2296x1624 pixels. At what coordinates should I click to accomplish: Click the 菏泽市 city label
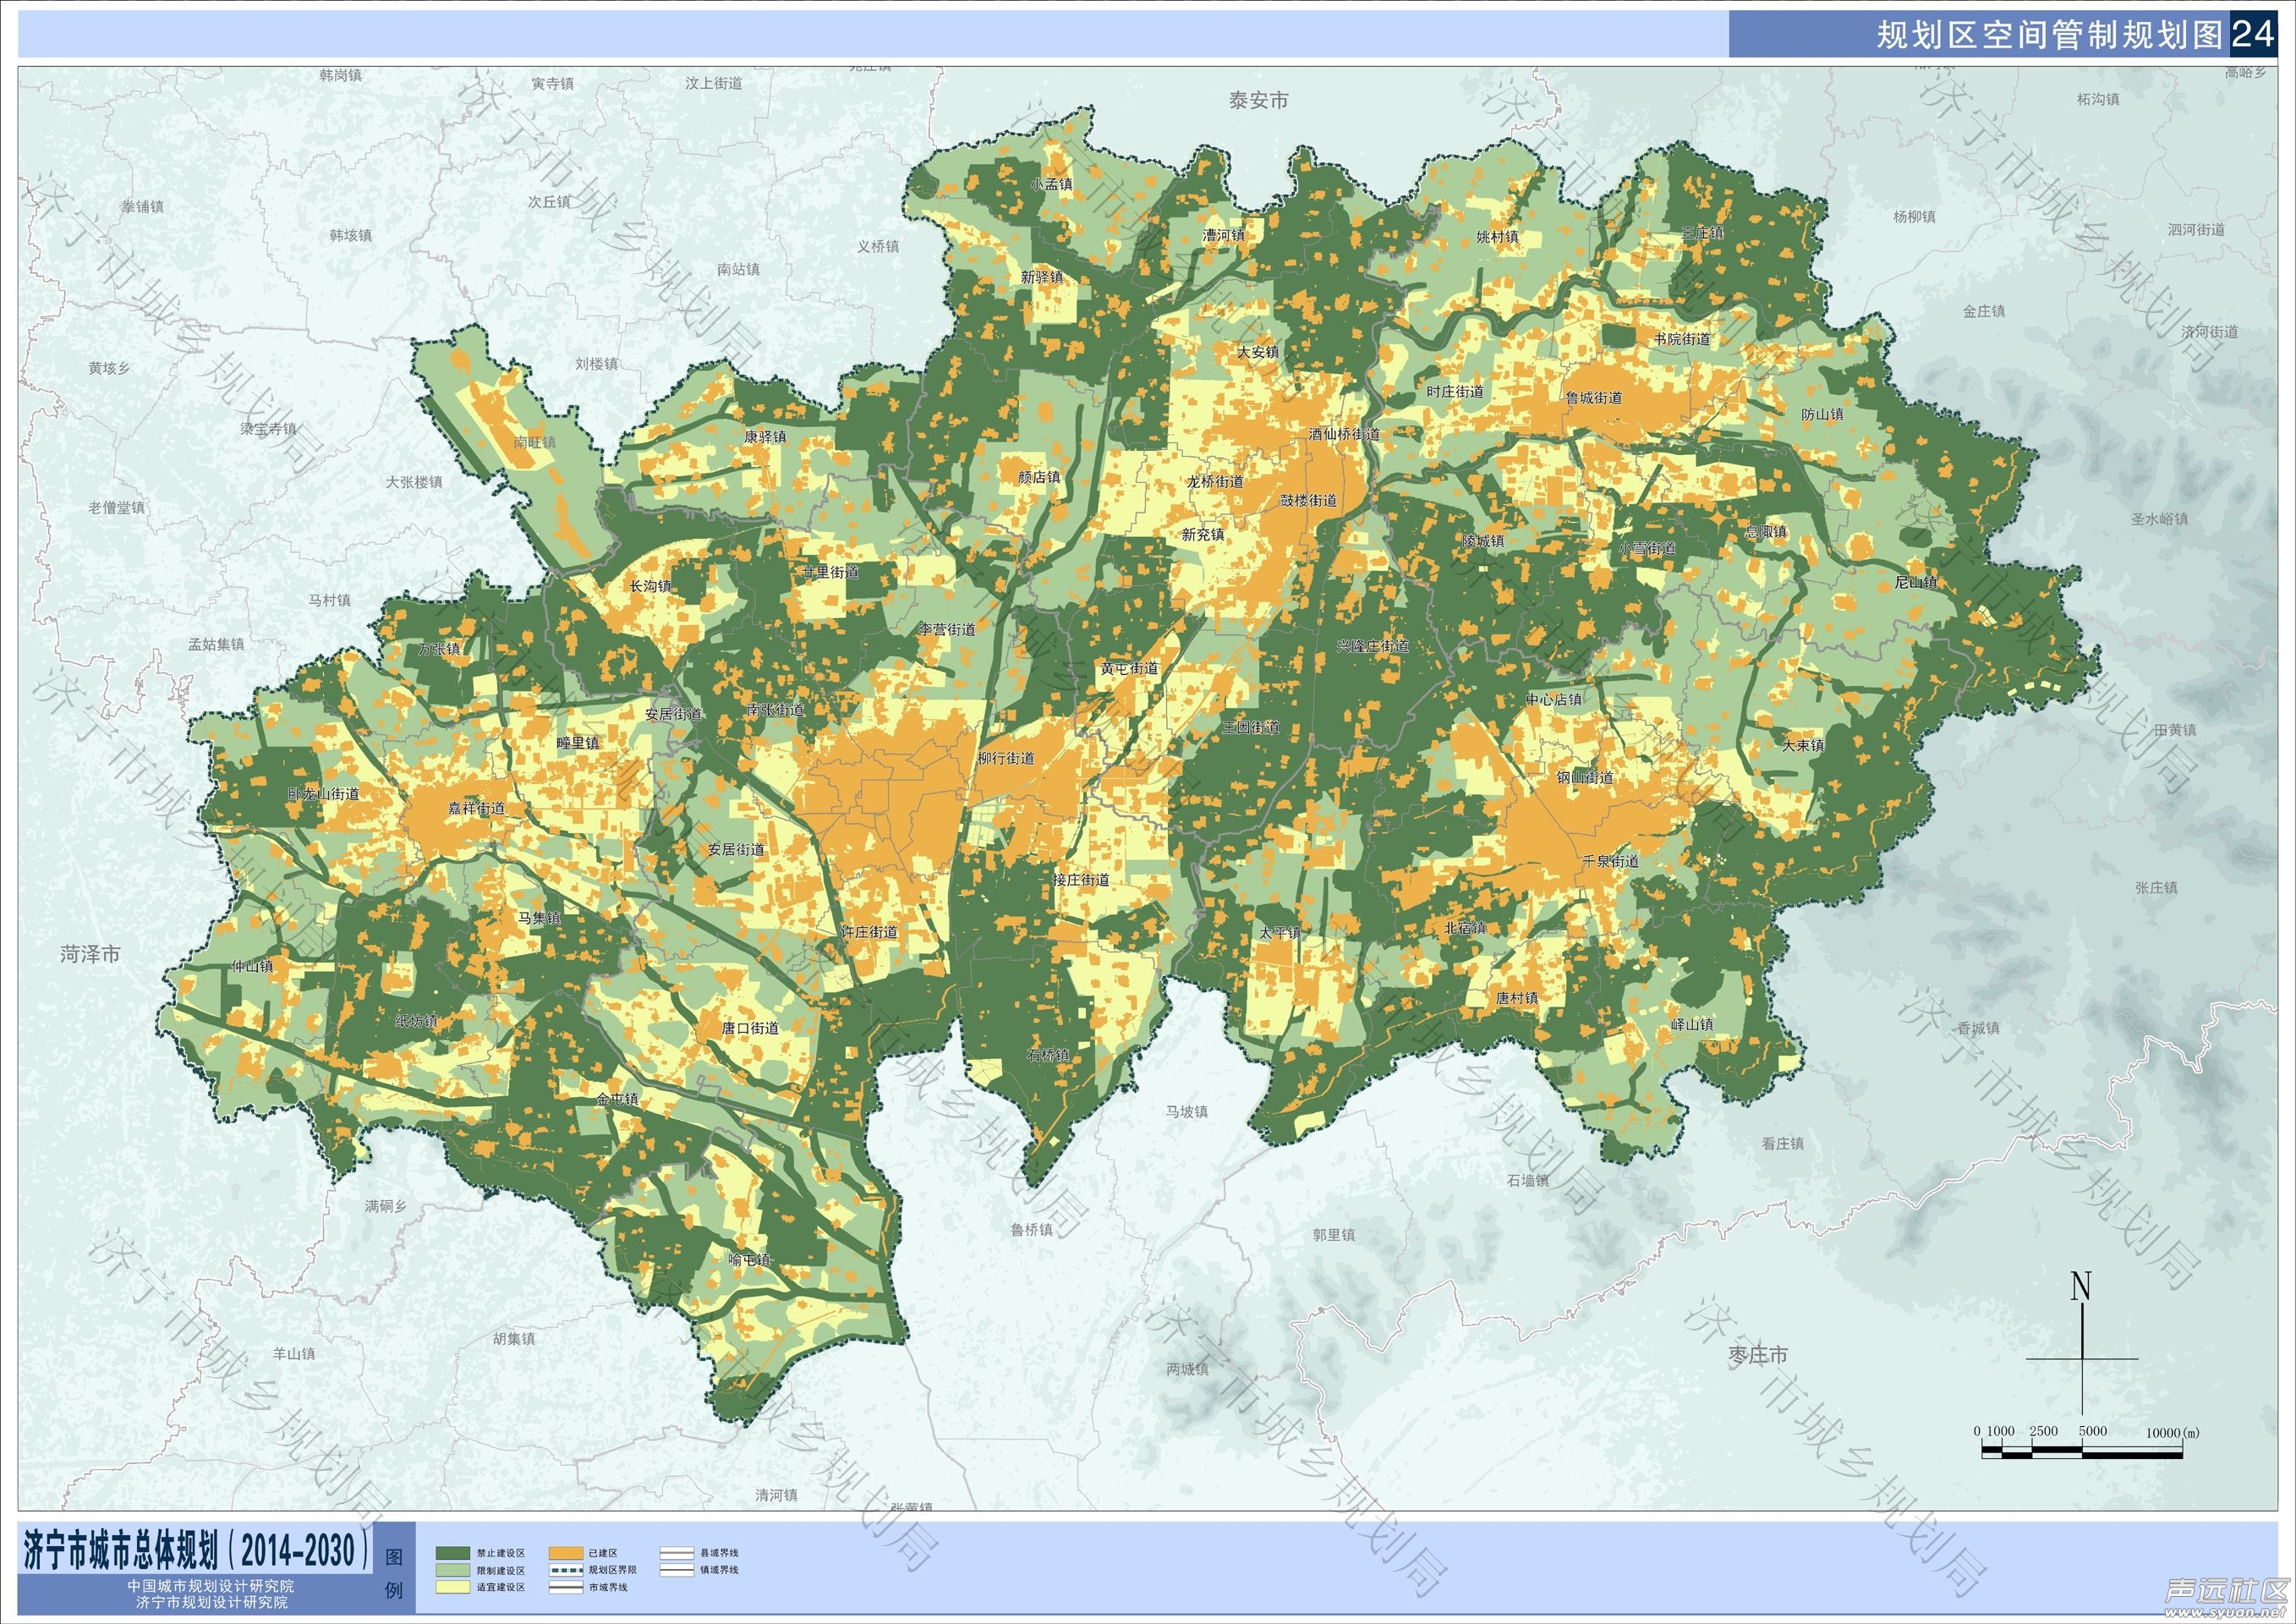pyautogui.click(x=90, y=954)
